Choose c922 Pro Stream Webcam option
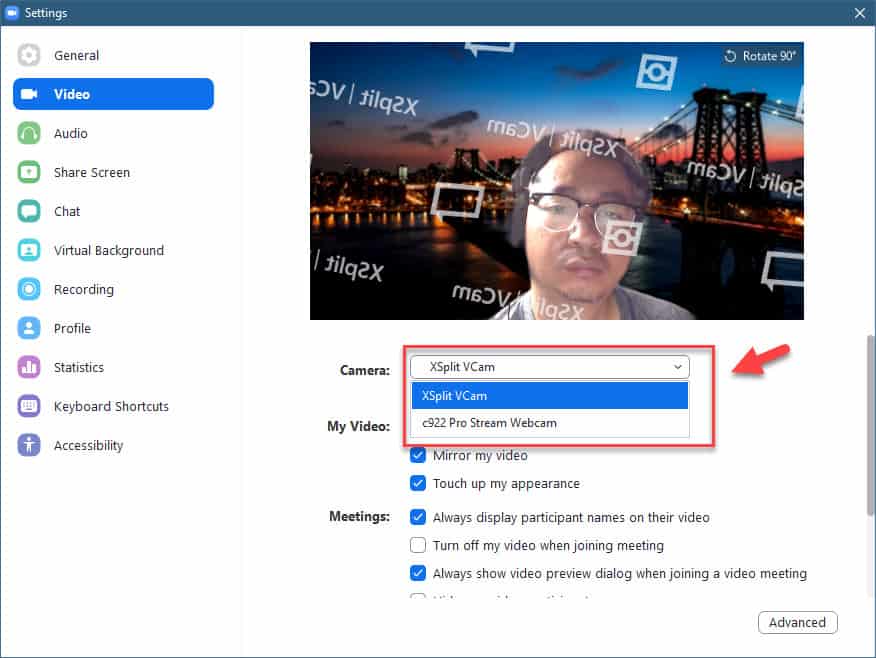 [x=550, y=423]
